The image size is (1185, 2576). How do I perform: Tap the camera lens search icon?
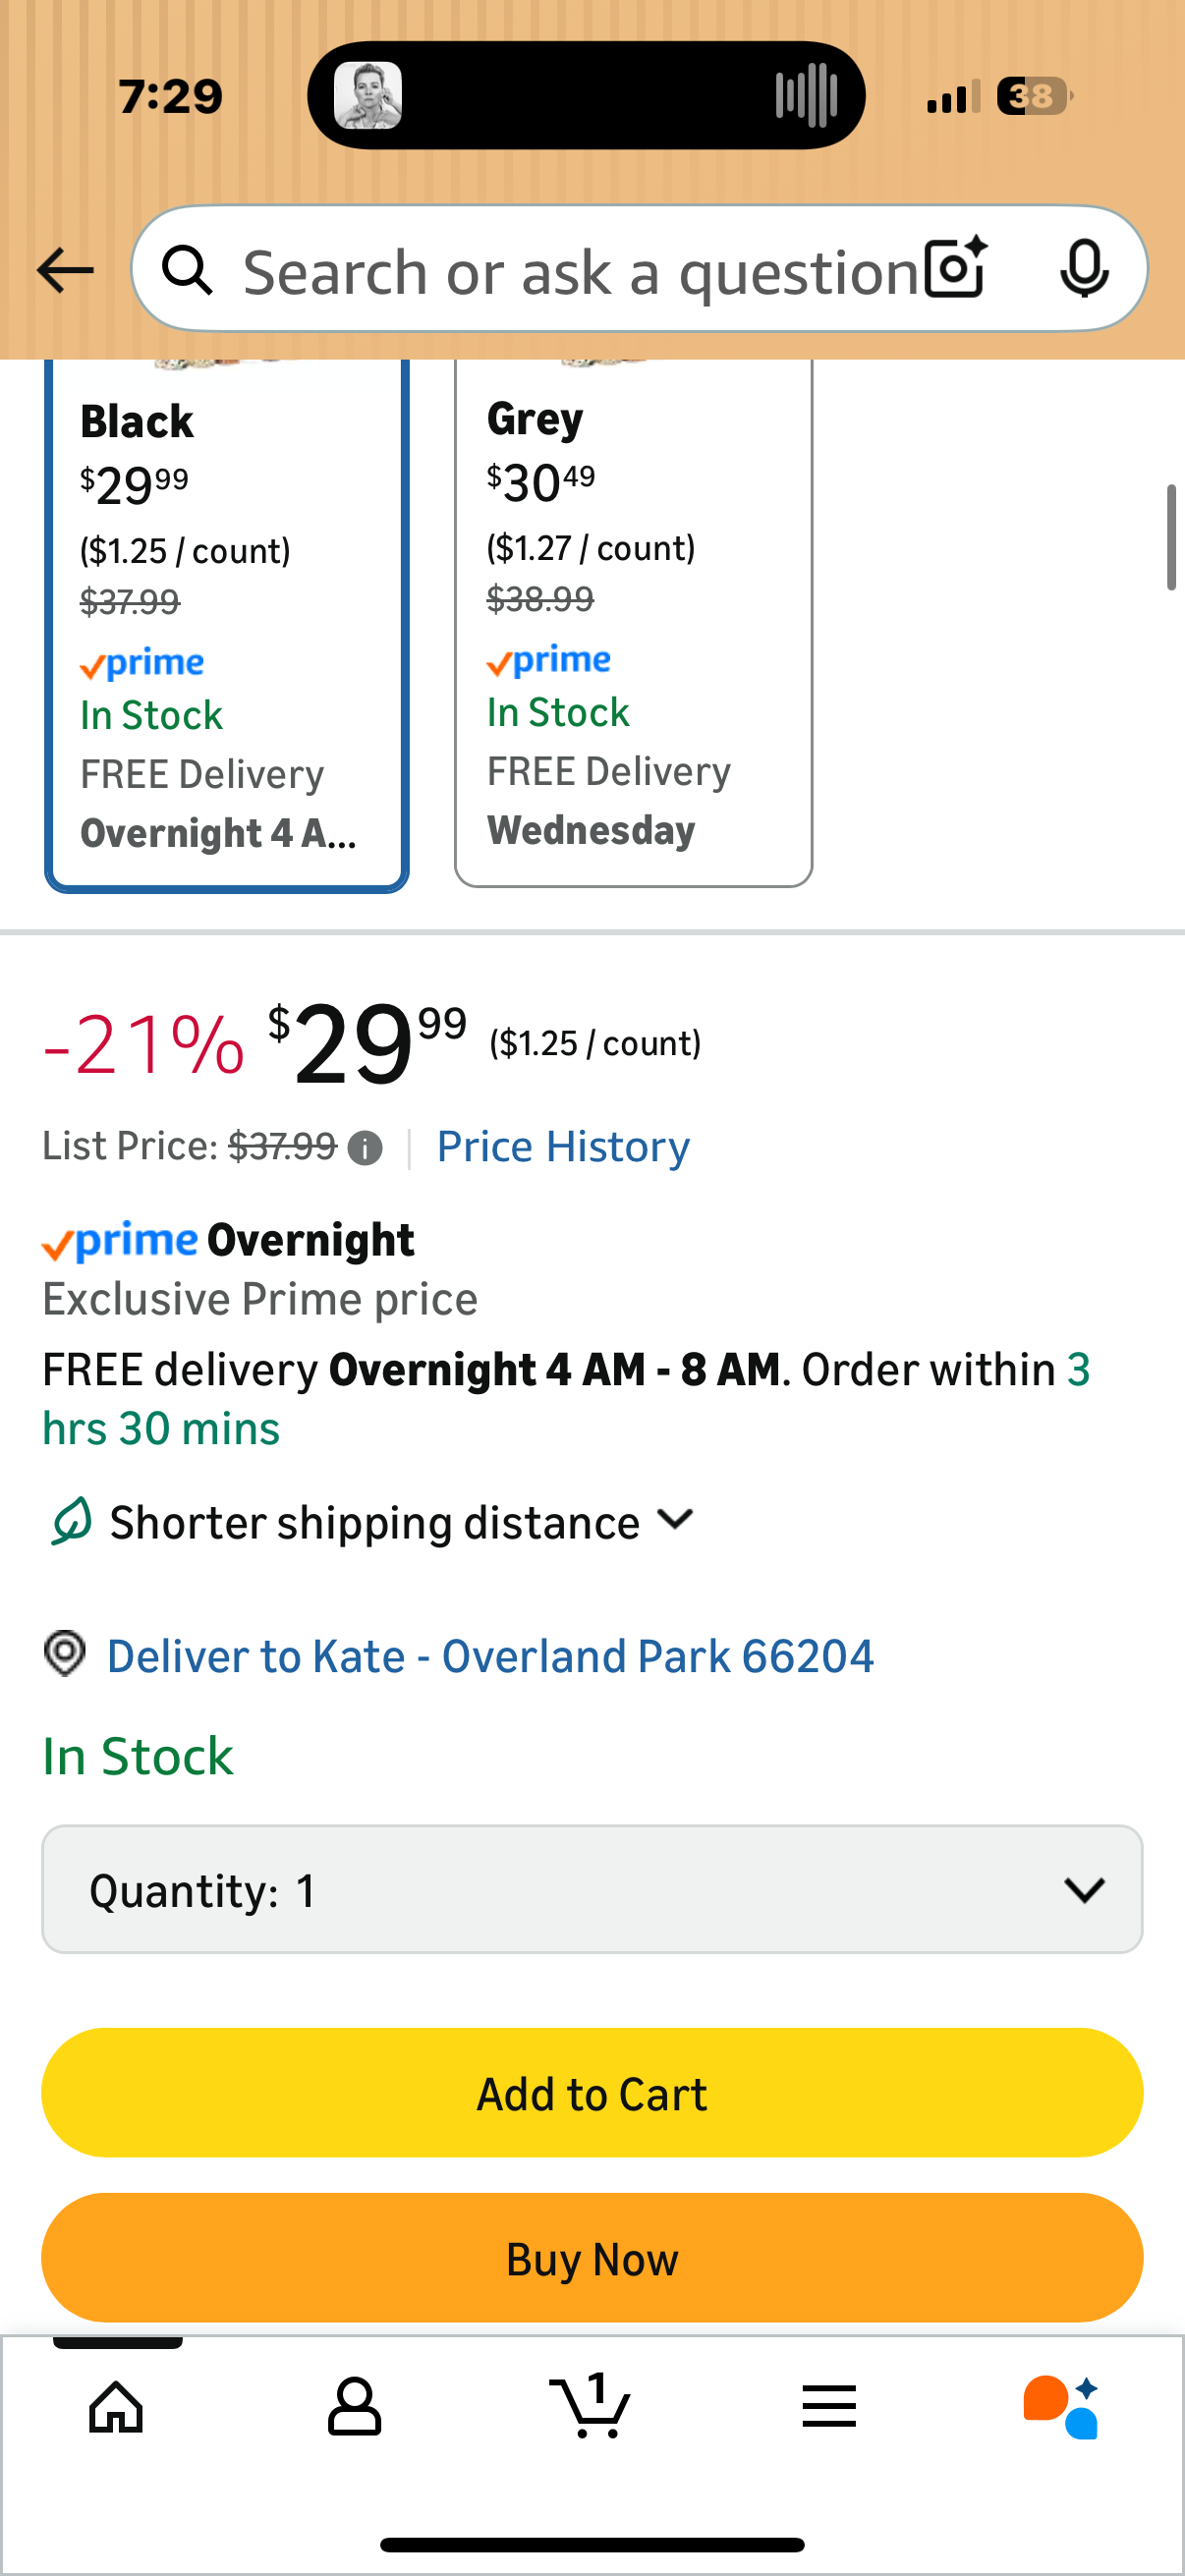click(955, 269)
